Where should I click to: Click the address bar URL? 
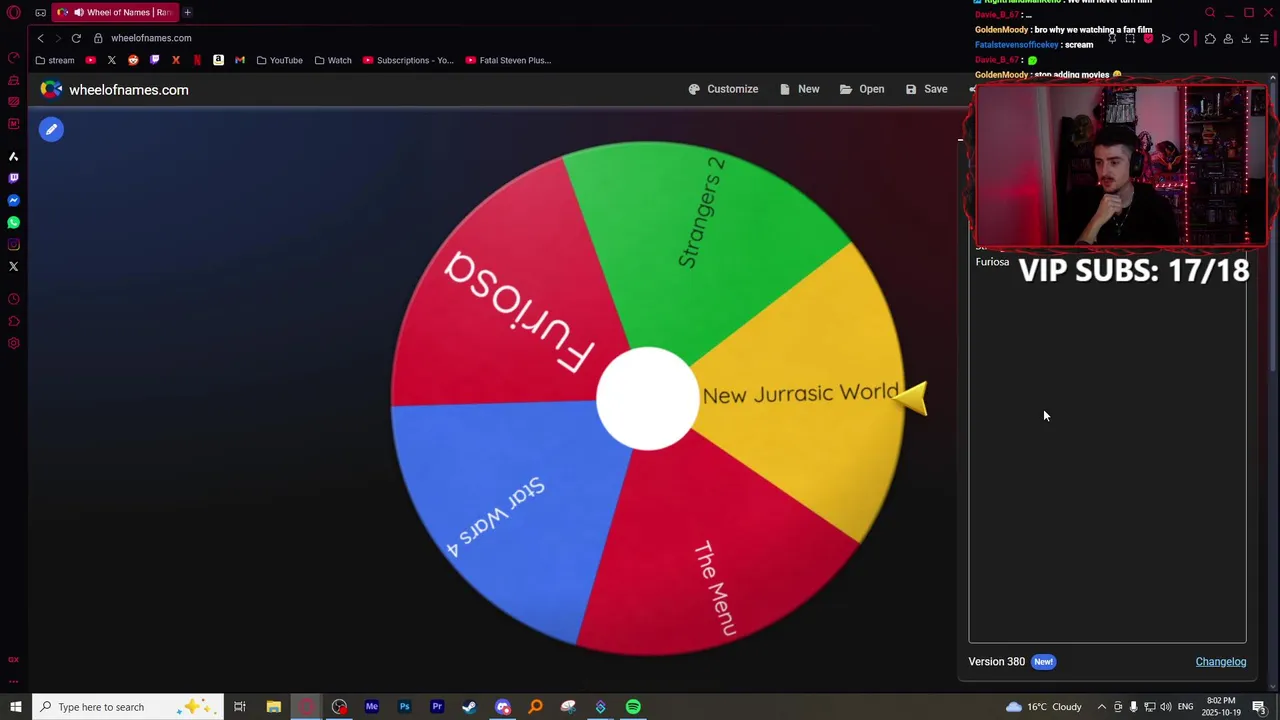coord(151,38)
